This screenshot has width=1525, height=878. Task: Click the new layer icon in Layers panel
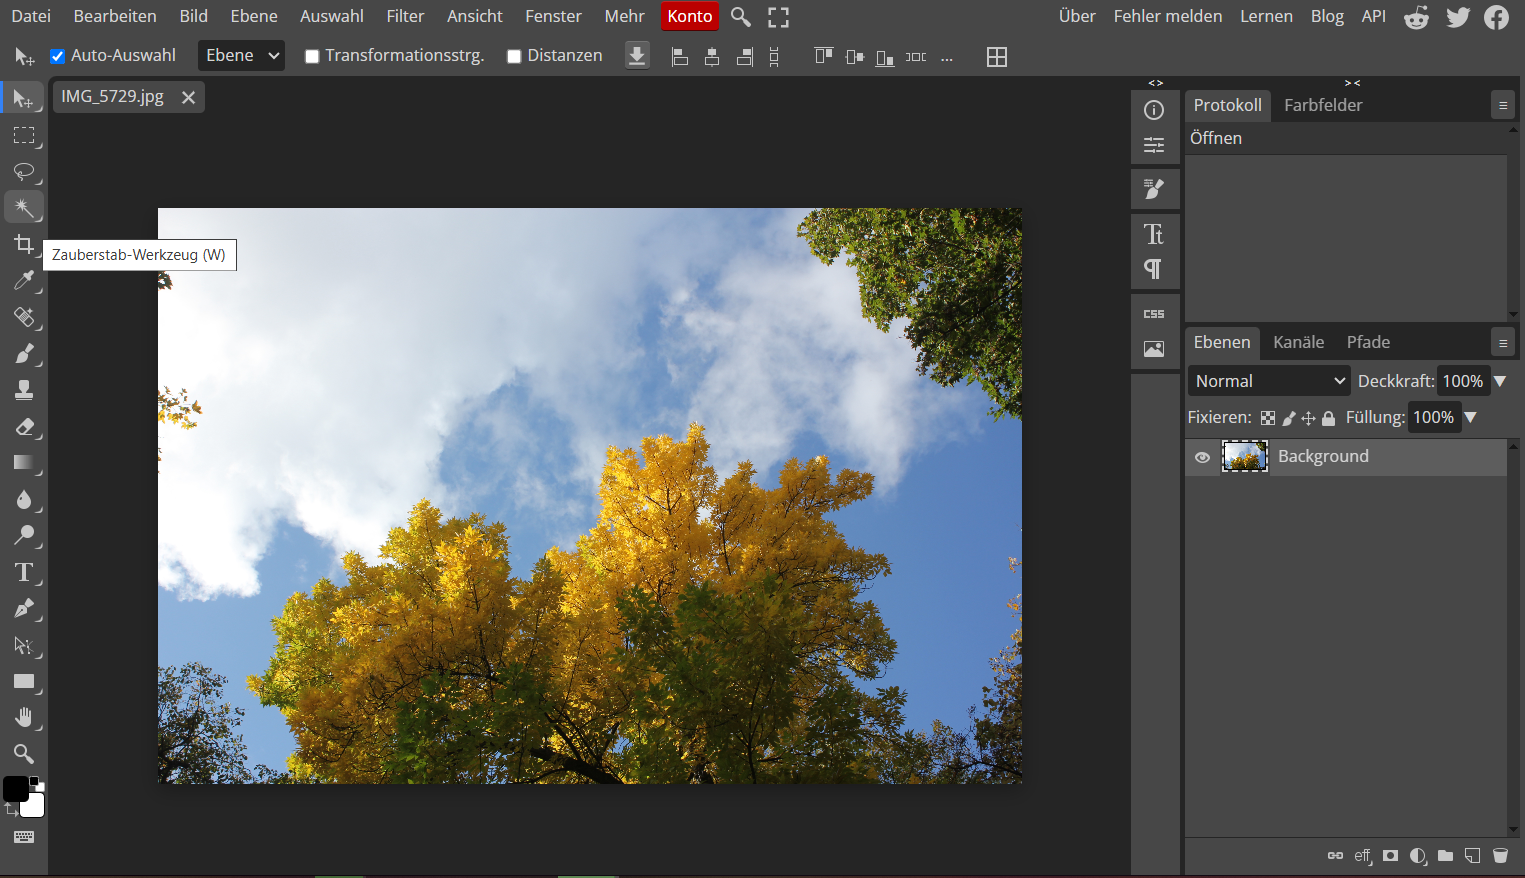(1472, 856)
